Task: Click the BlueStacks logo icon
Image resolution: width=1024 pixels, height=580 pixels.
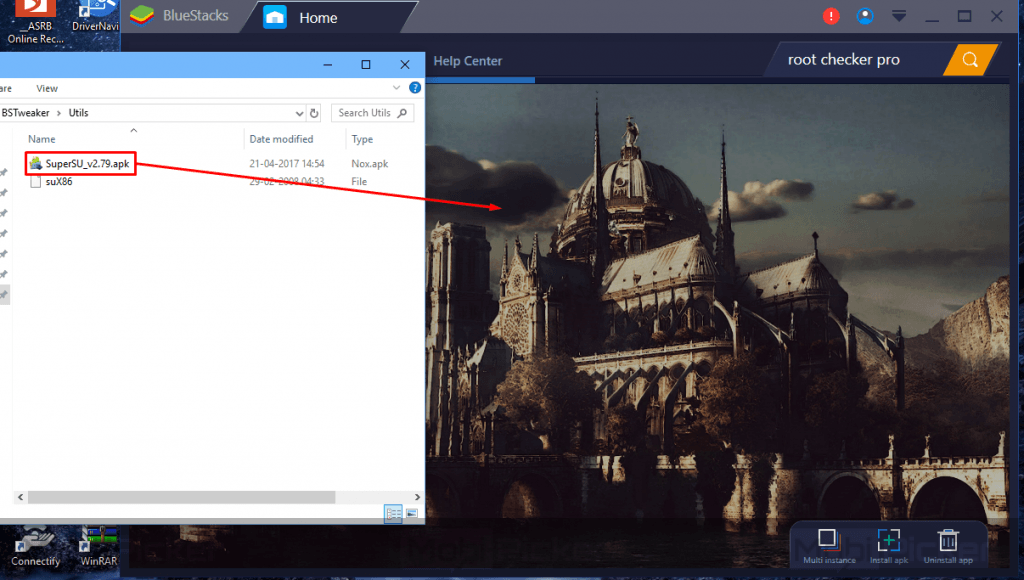Action: click(142, 16)
